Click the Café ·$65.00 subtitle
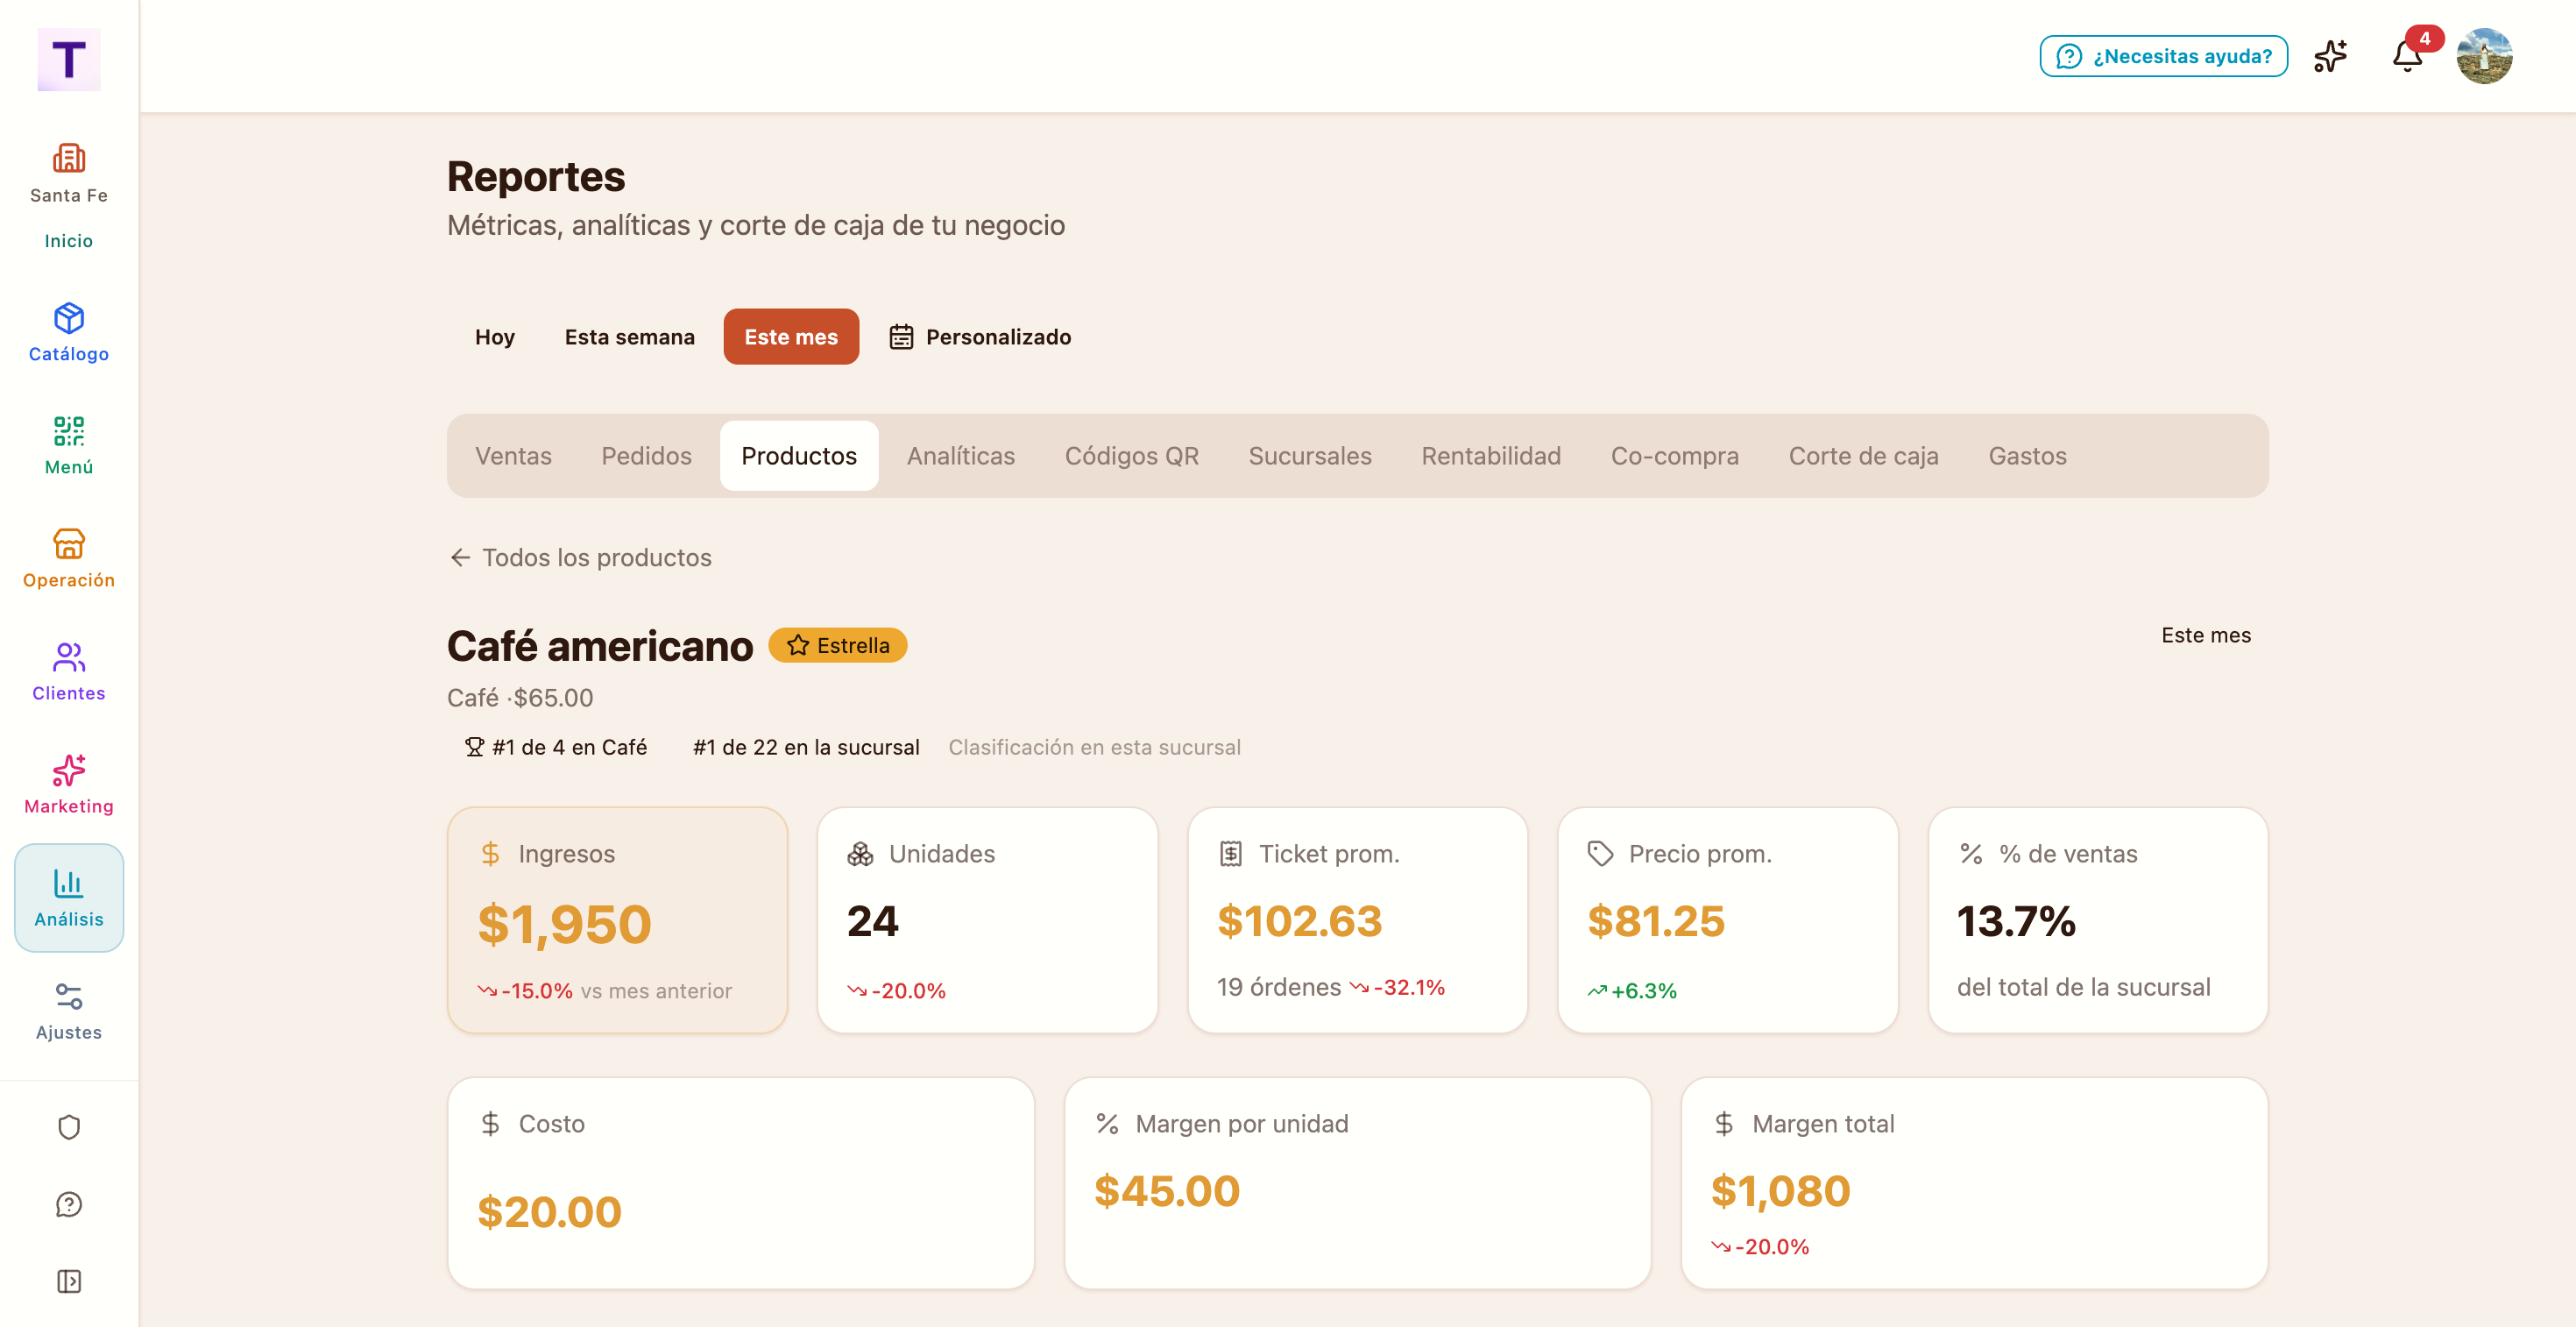The width and height of the screenshot is (2576, 1327). click(520, 698)
